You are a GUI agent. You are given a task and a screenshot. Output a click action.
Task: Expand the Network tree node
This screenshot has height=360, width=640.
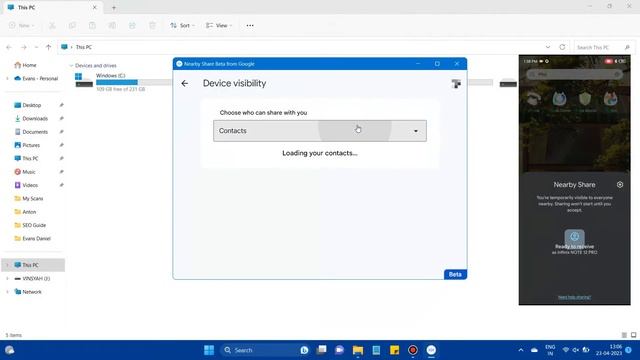(x=7, y=292)
